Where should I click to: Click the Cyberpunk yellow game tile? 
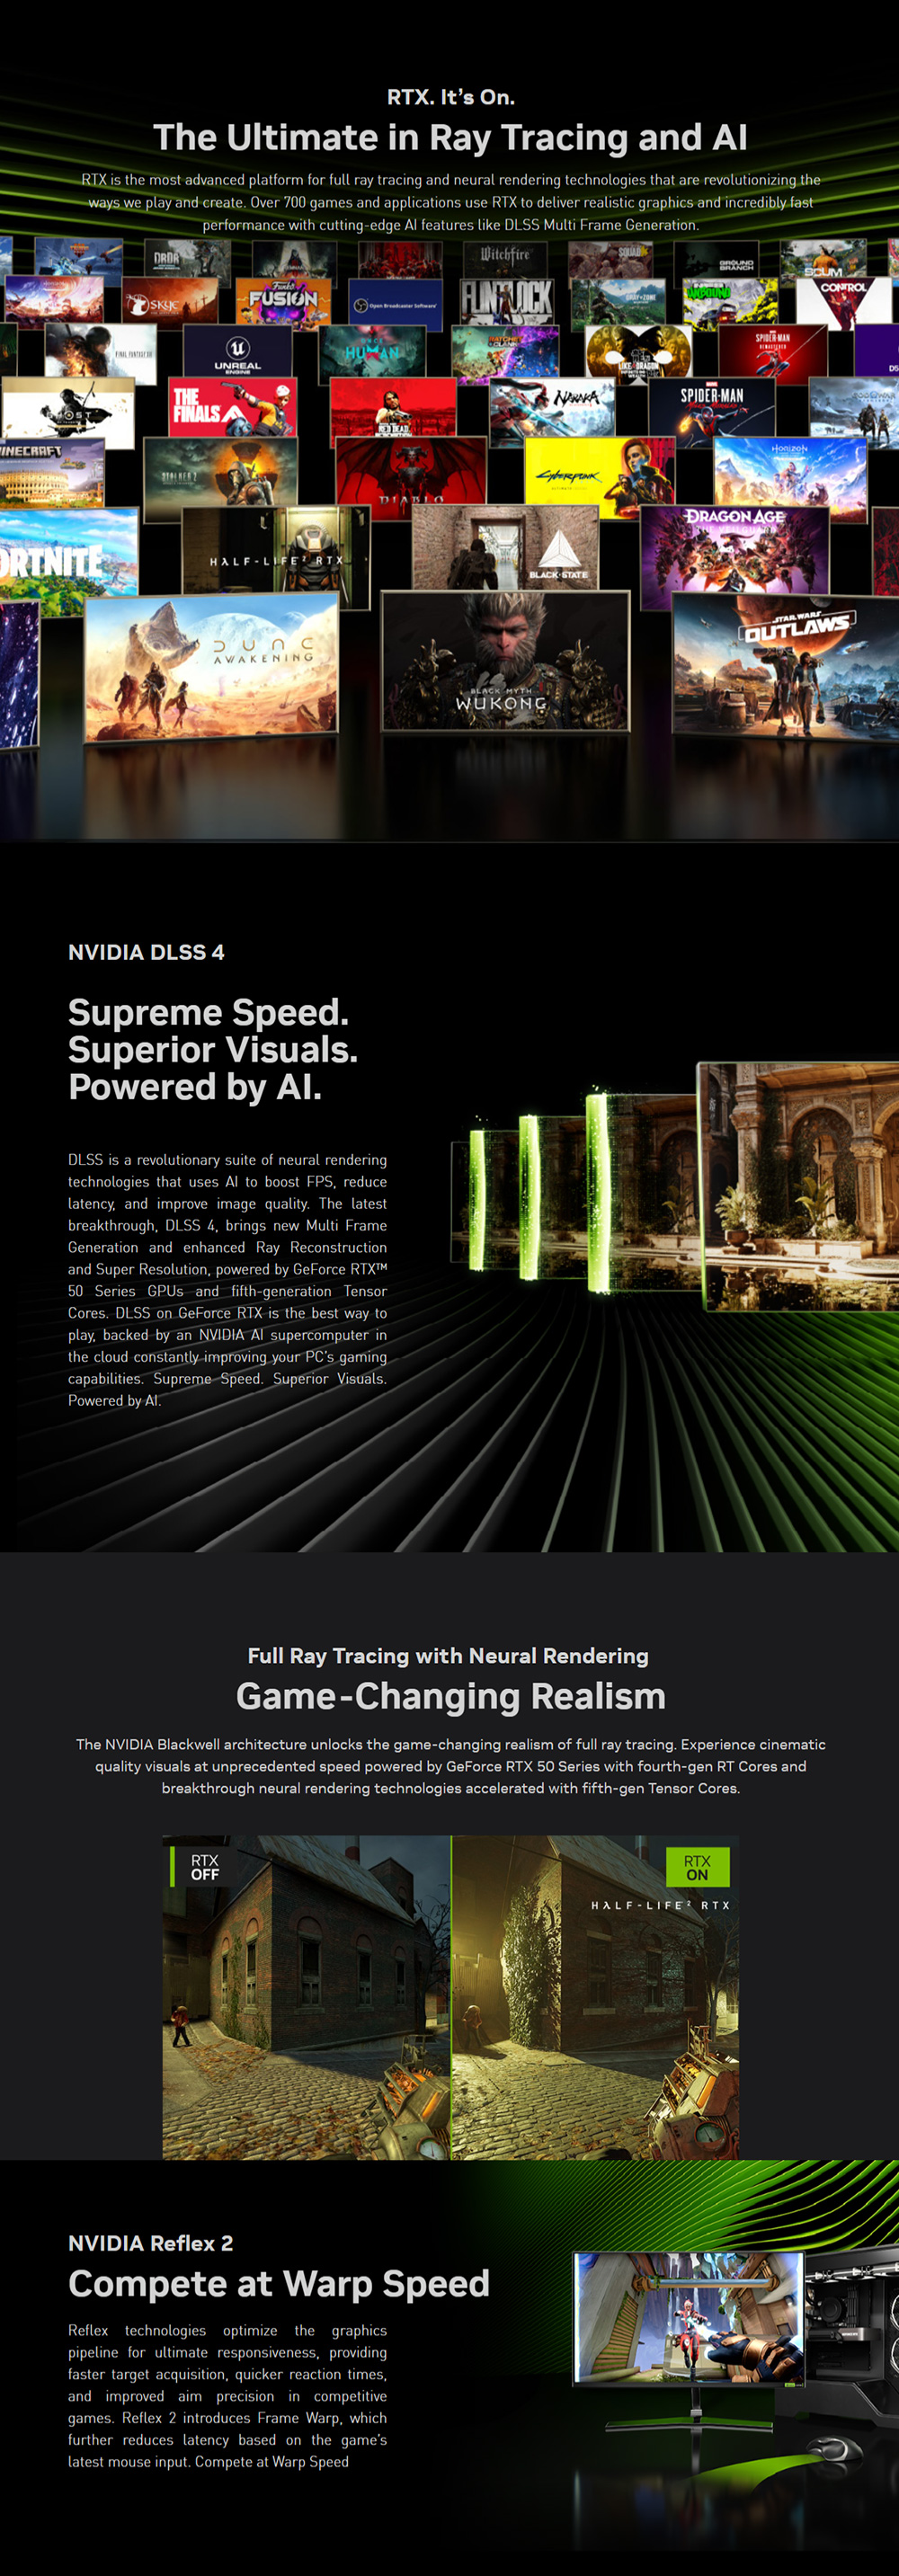click(598, 474)
